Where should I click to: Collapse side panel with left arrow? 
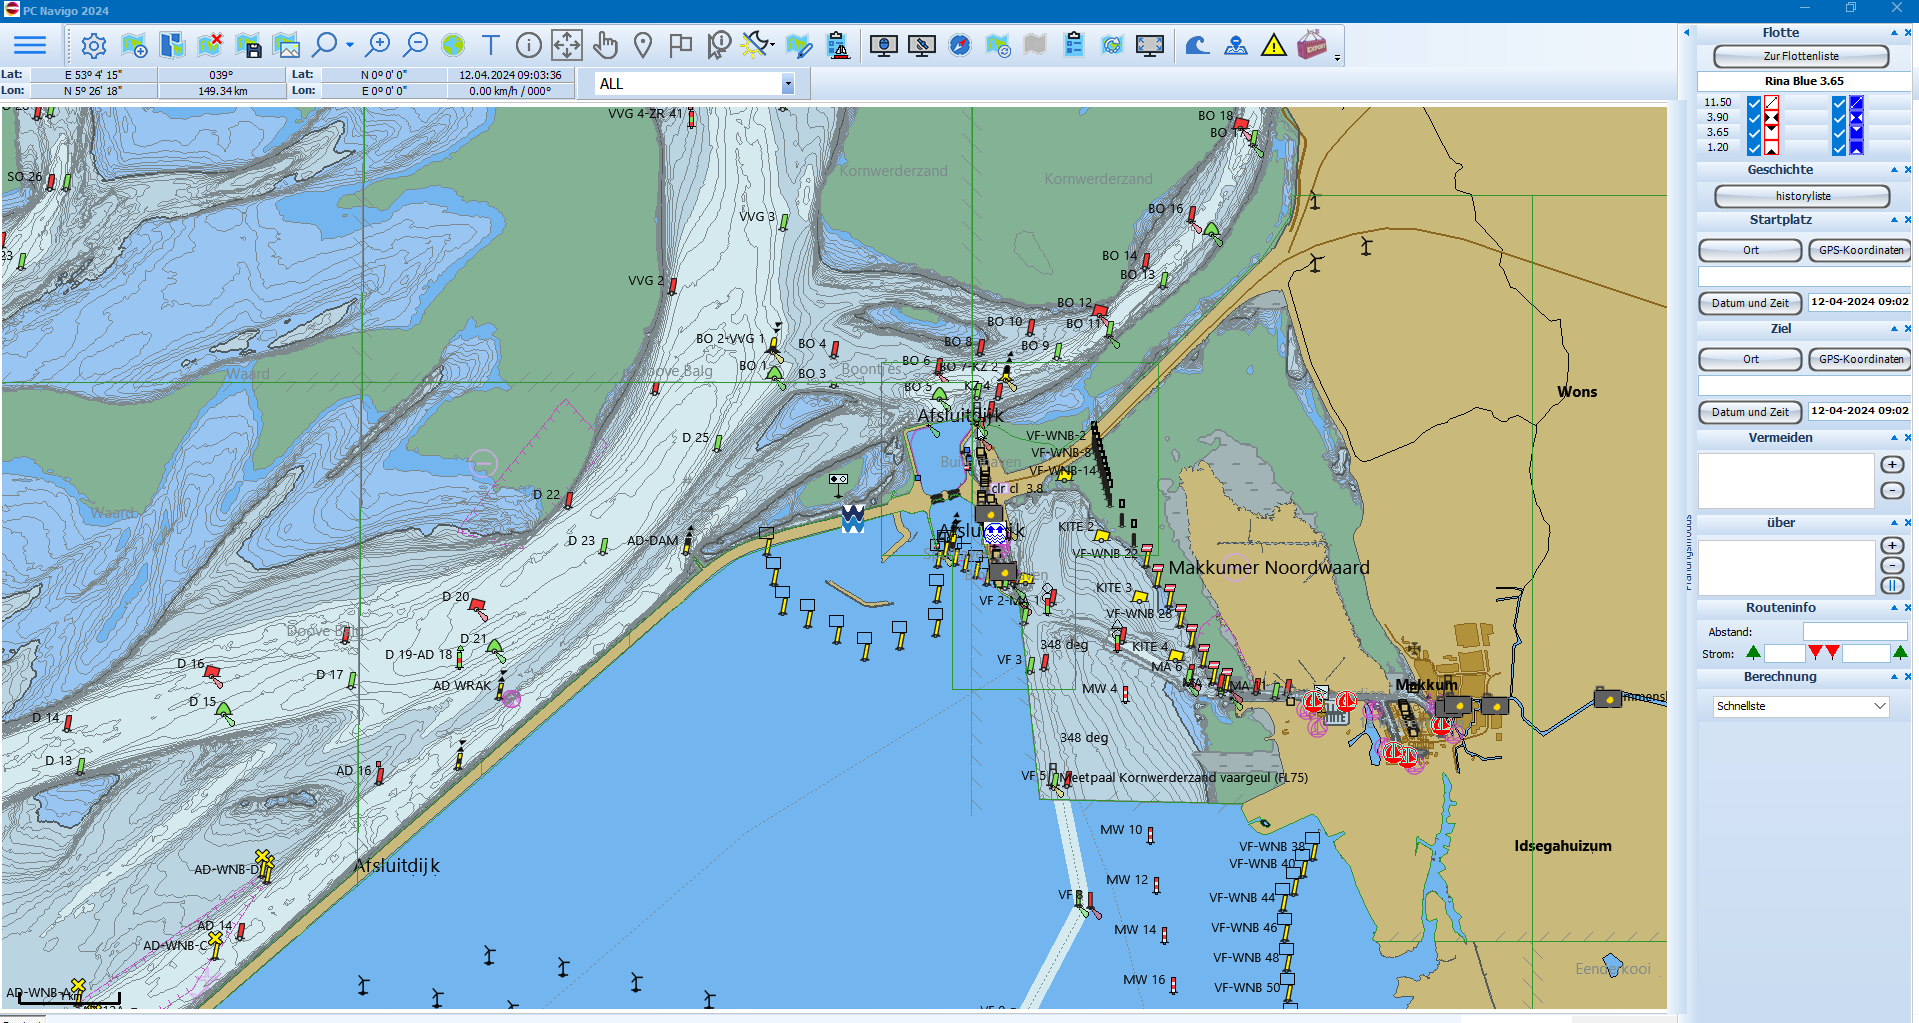pyautogui.click(x=1686, y=33)
